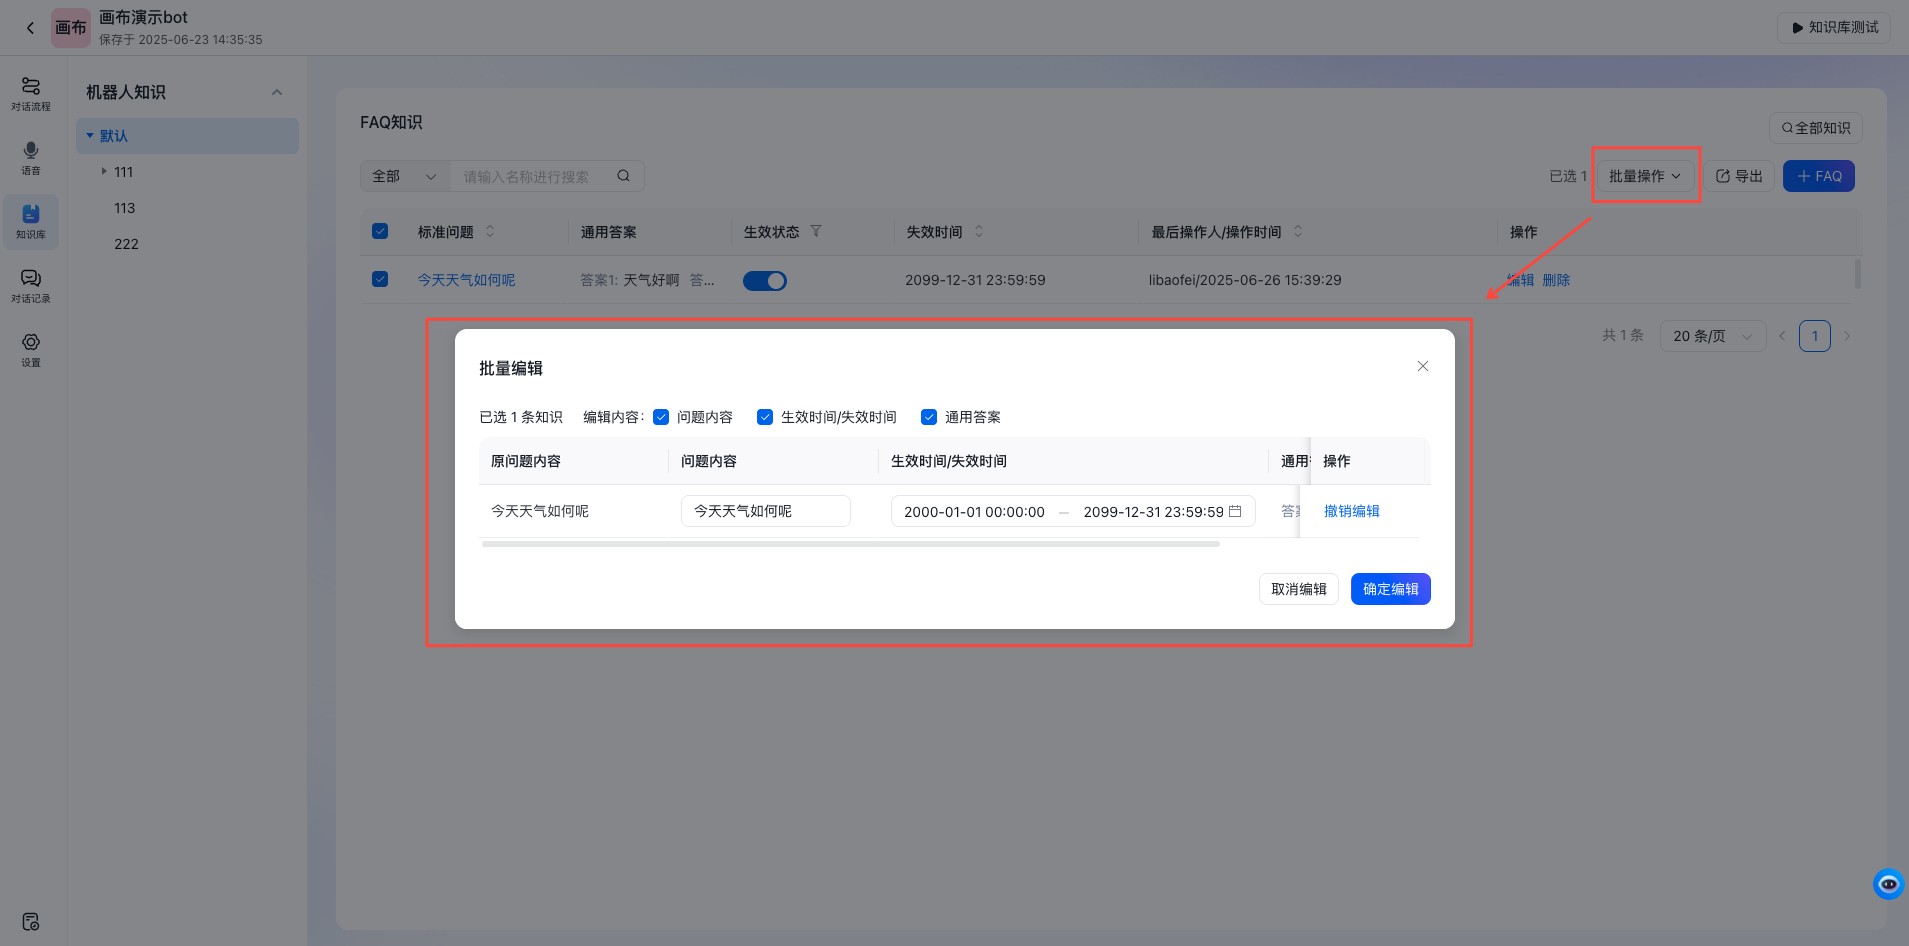Screen dimensions: 1909x946
Task: Open the 知识库 knowledge base icon
Action: click(31, 221)
